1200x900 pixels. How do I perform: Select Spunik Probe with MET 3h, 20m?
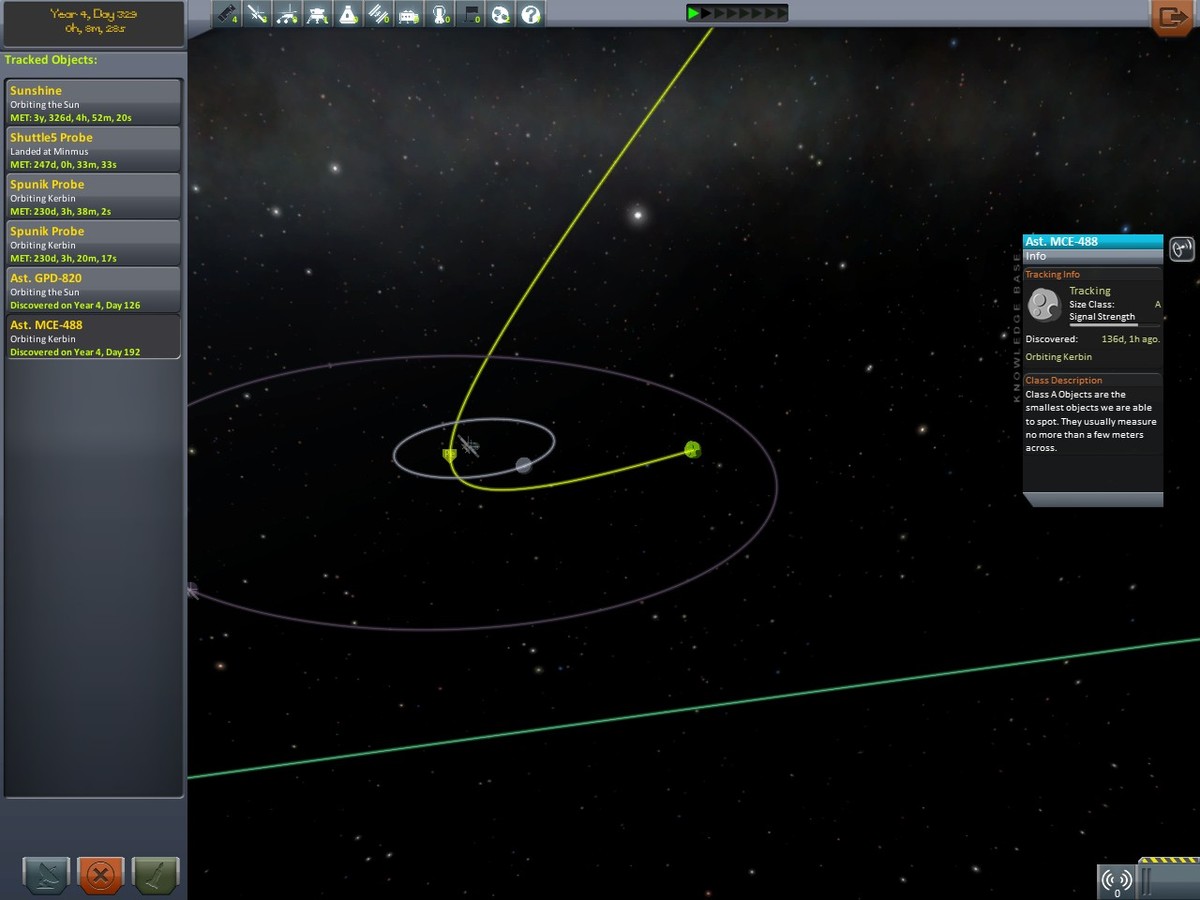[x=94, y=244]
